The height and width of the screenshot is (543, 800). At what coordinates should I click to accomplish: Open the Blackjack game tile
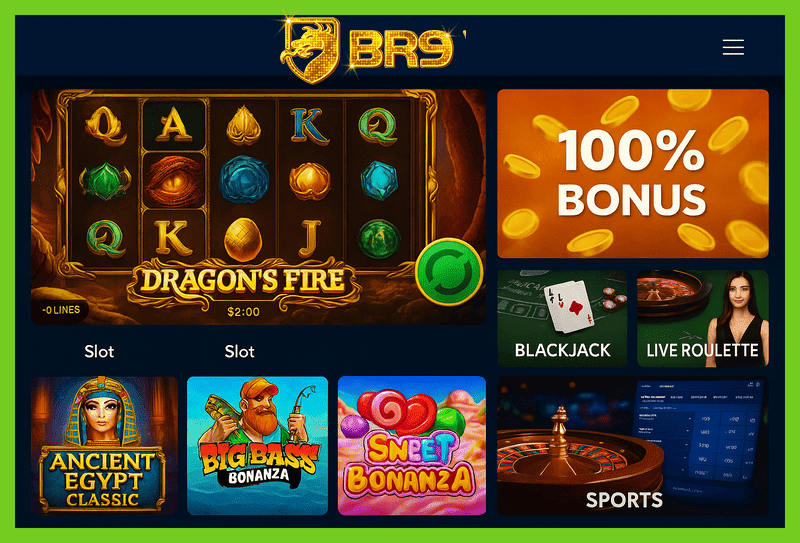[x=562, y=318]
